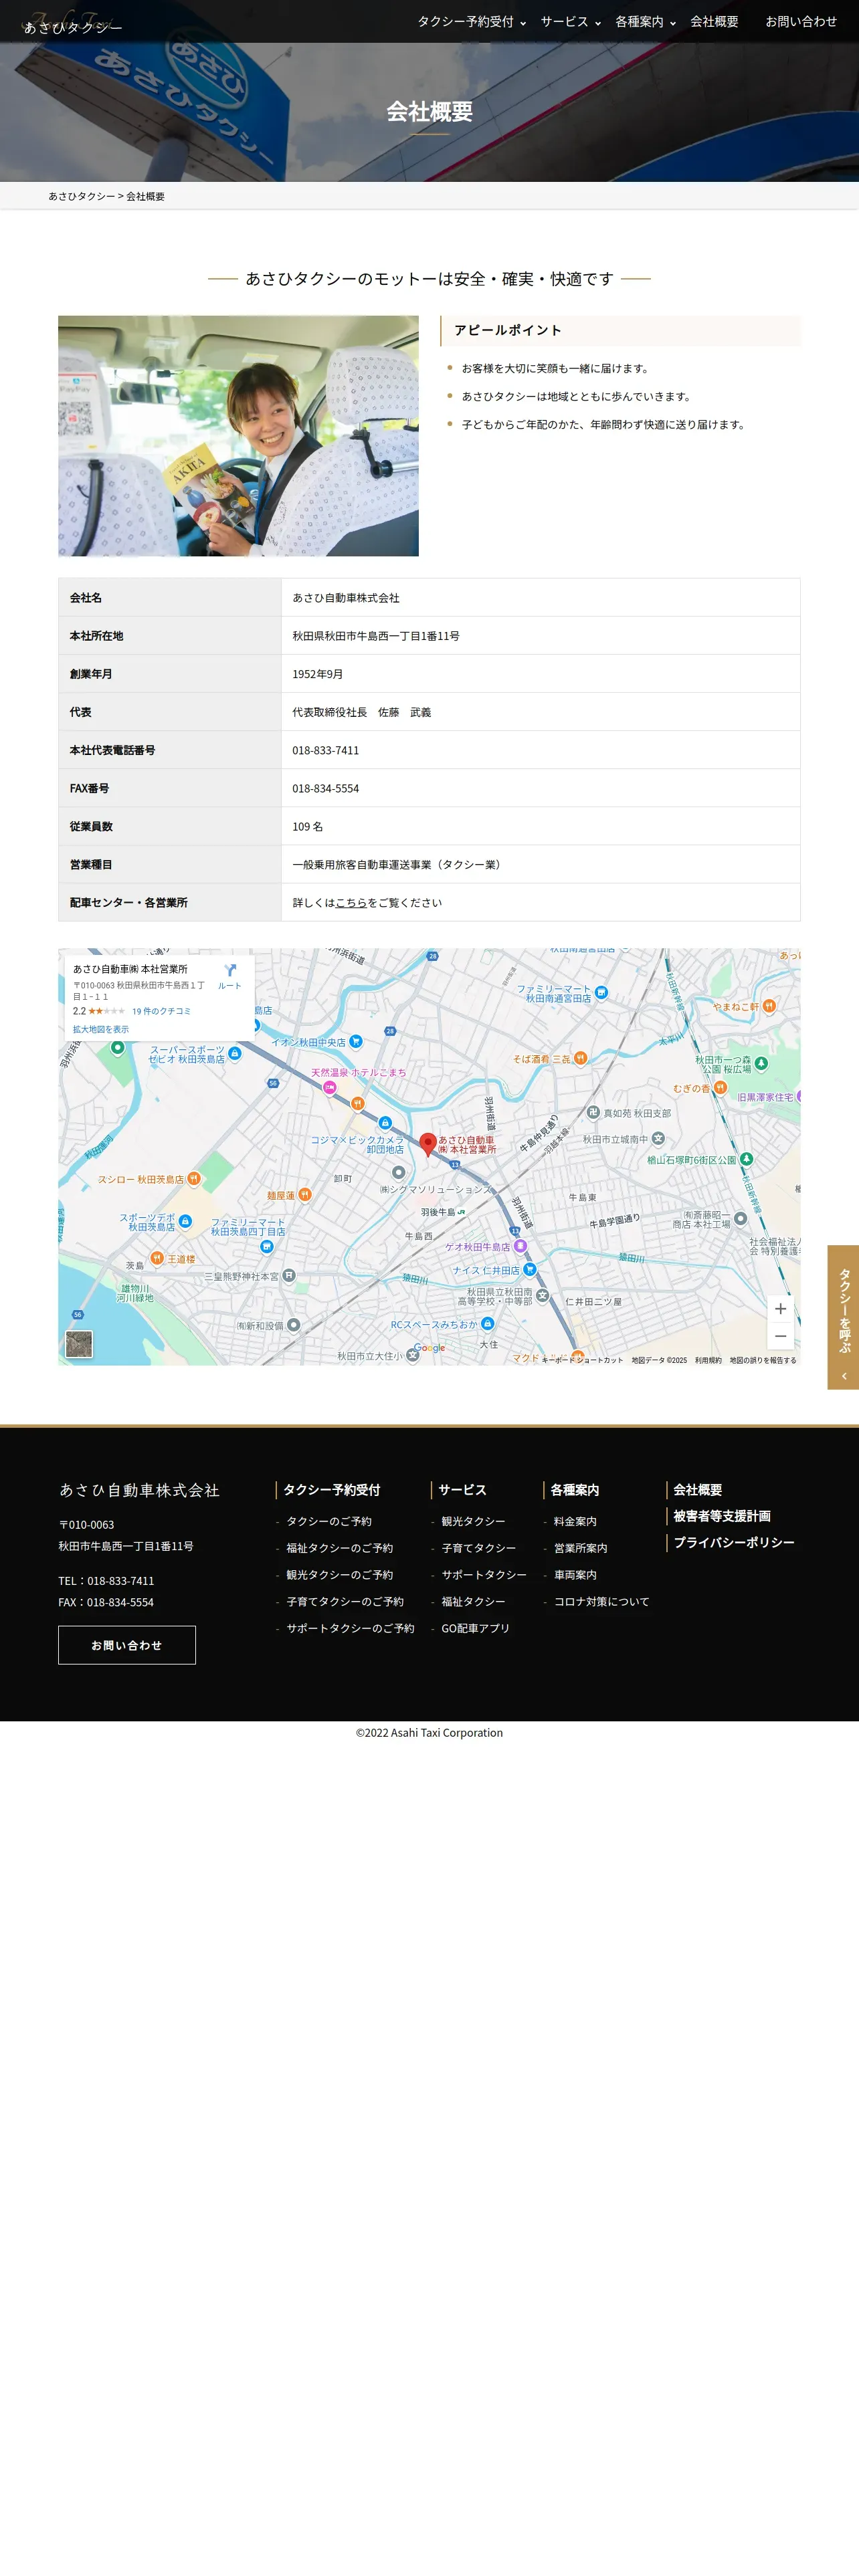Open footer heading 被害者等支援計画
The image size is (859, 2576).
click(722, 1516)
